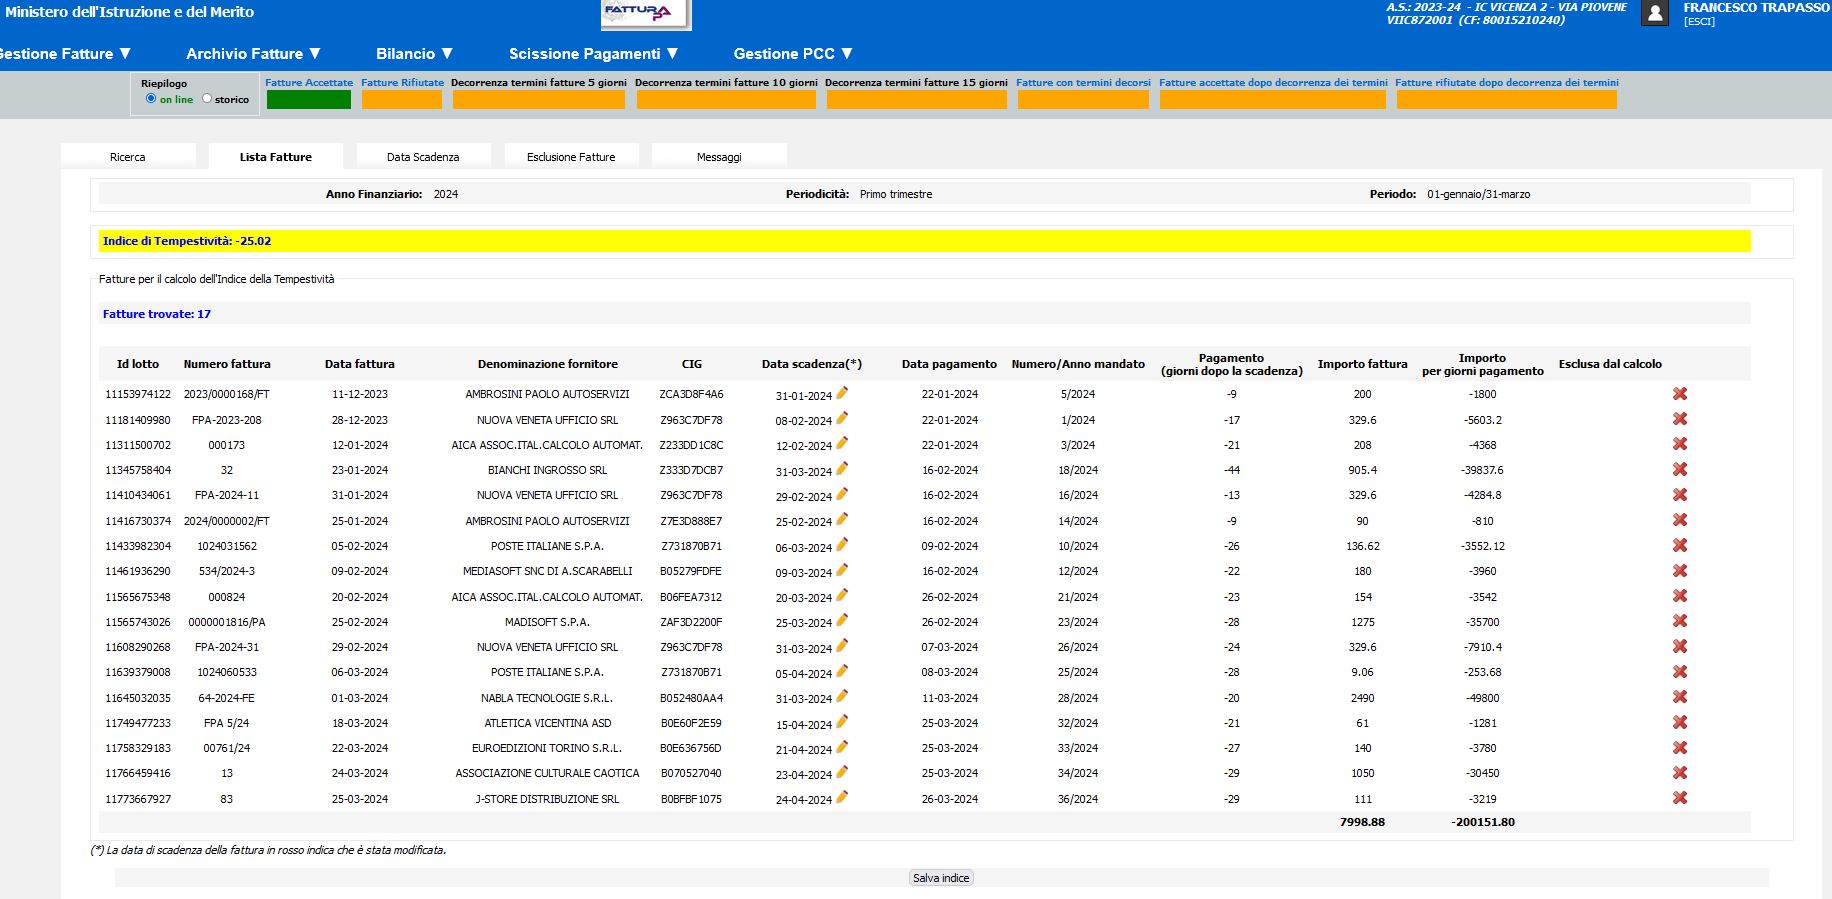The height and width of the screenshot is (899, 1832).
Task: Expand the Gestione Fatture menu
Action: click(64, 54)
